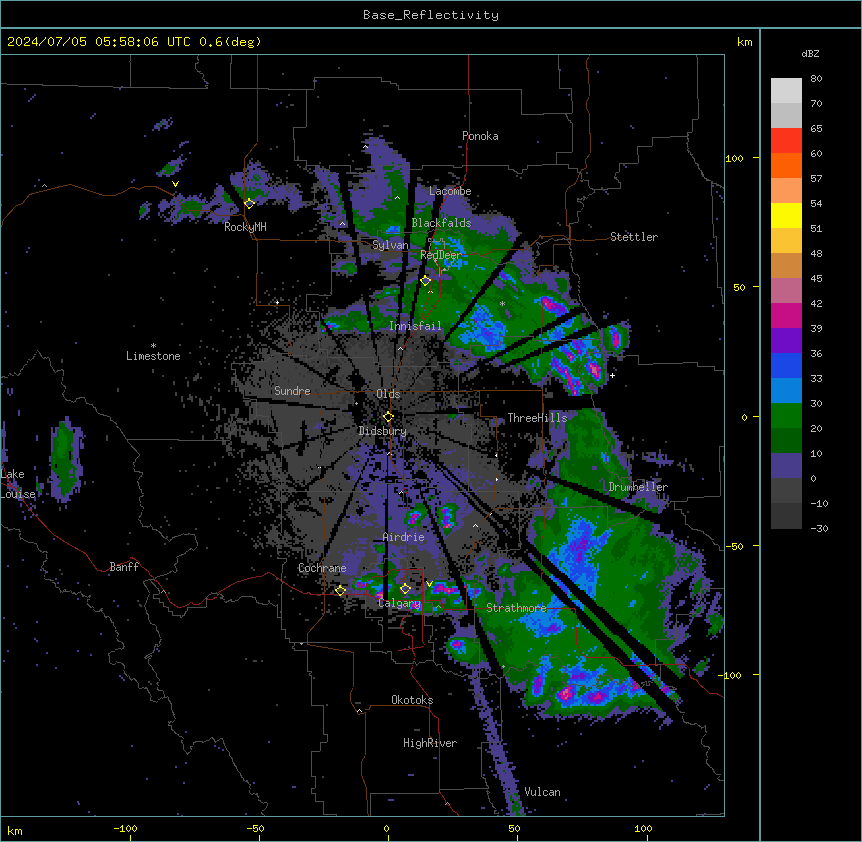Click the Airdrie label

click(404, 537)
